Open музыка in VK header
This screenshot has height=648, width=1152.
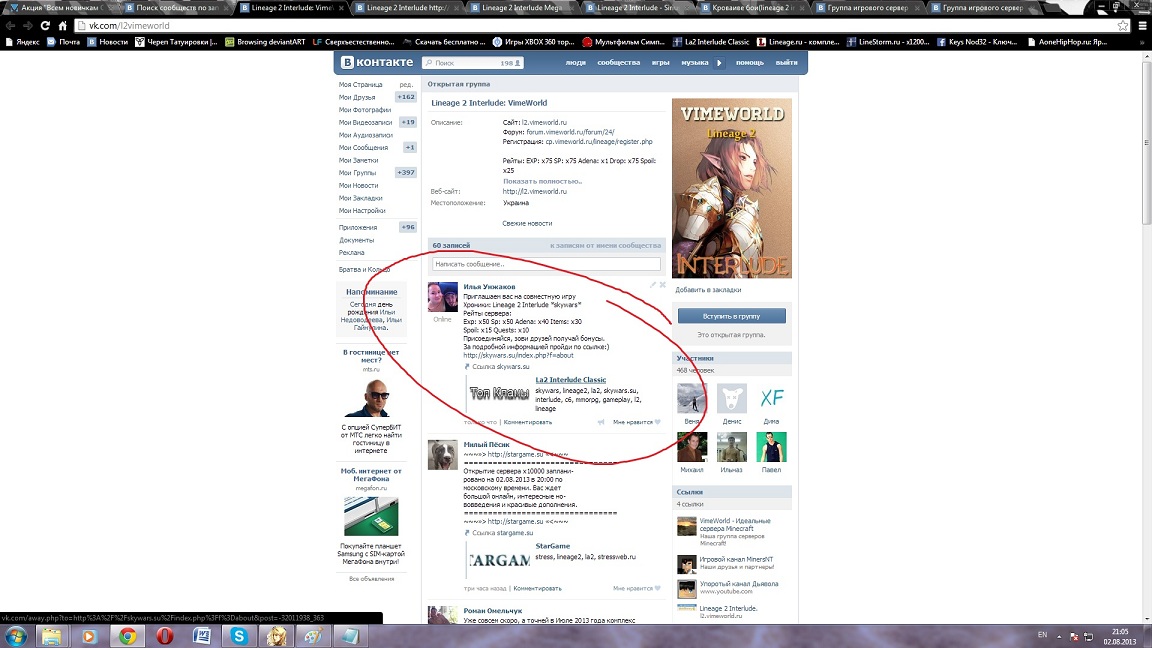tap(694, 62)
